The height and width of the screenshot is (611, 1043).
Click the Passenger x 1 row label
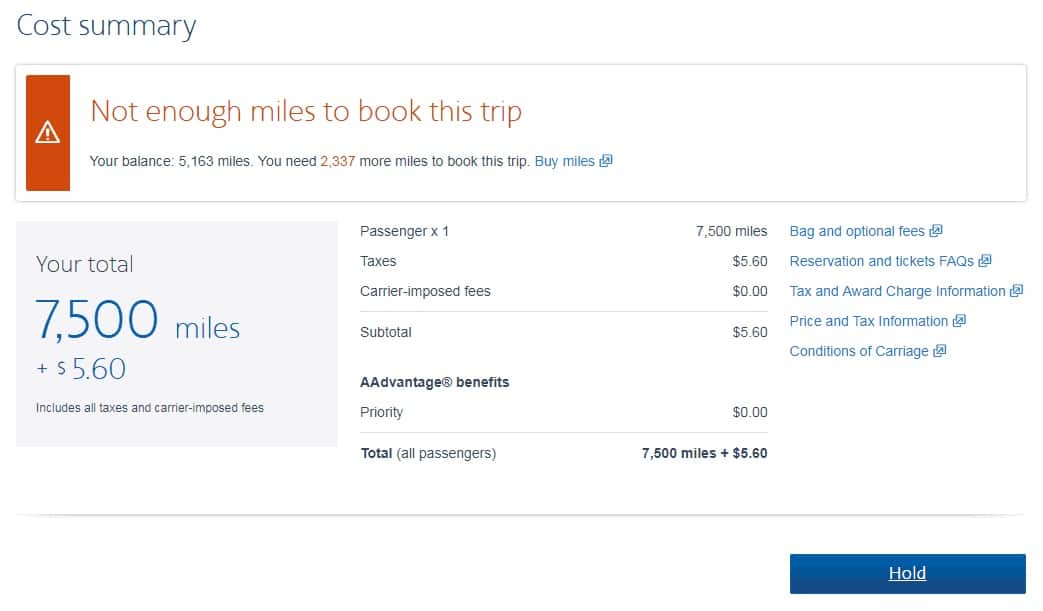(x=404, y=231)
